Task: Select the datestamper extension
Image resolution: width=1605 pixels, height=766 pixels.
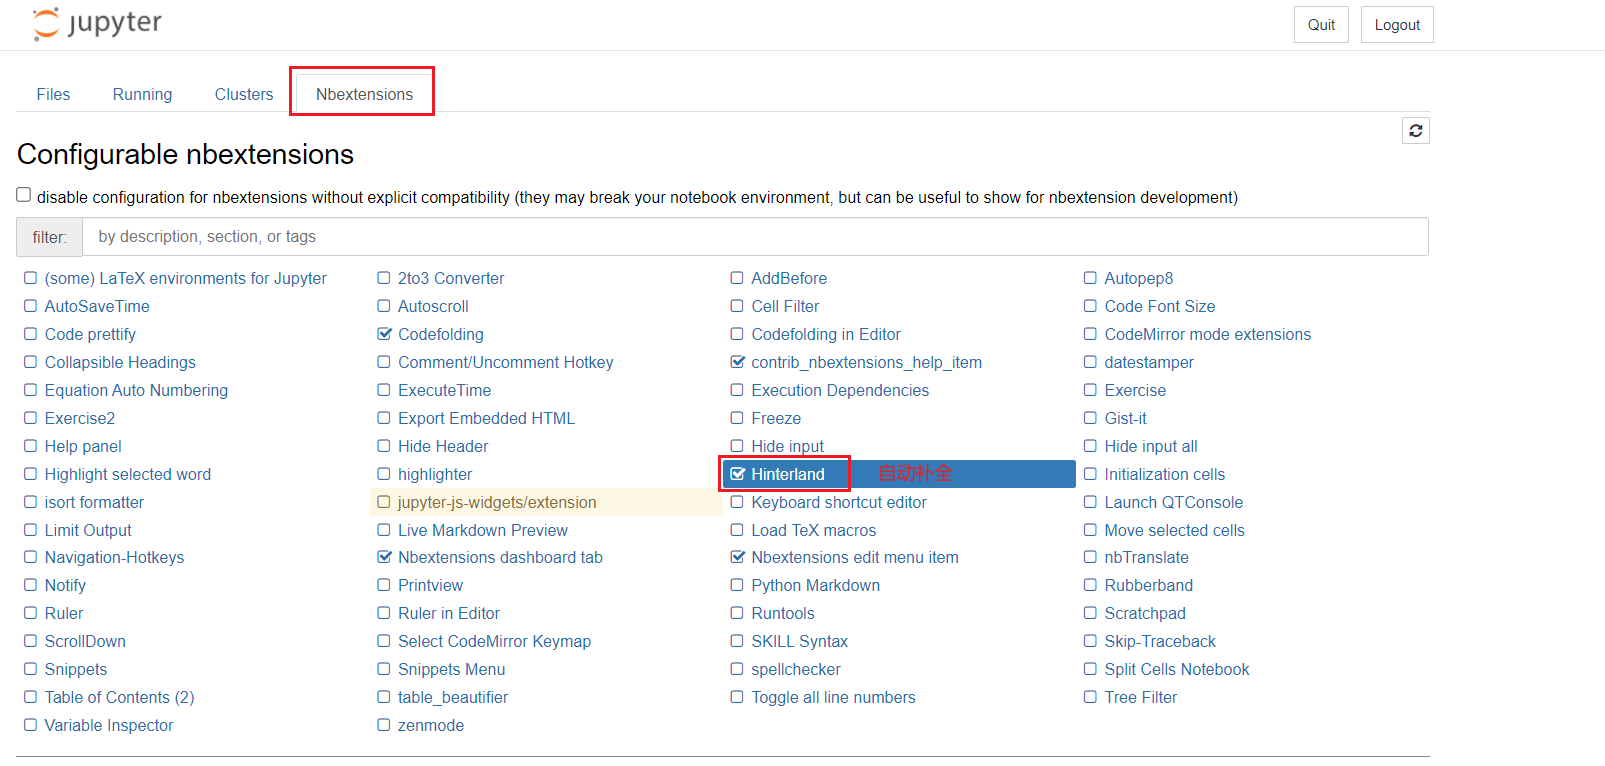Action: point(1149,362)
